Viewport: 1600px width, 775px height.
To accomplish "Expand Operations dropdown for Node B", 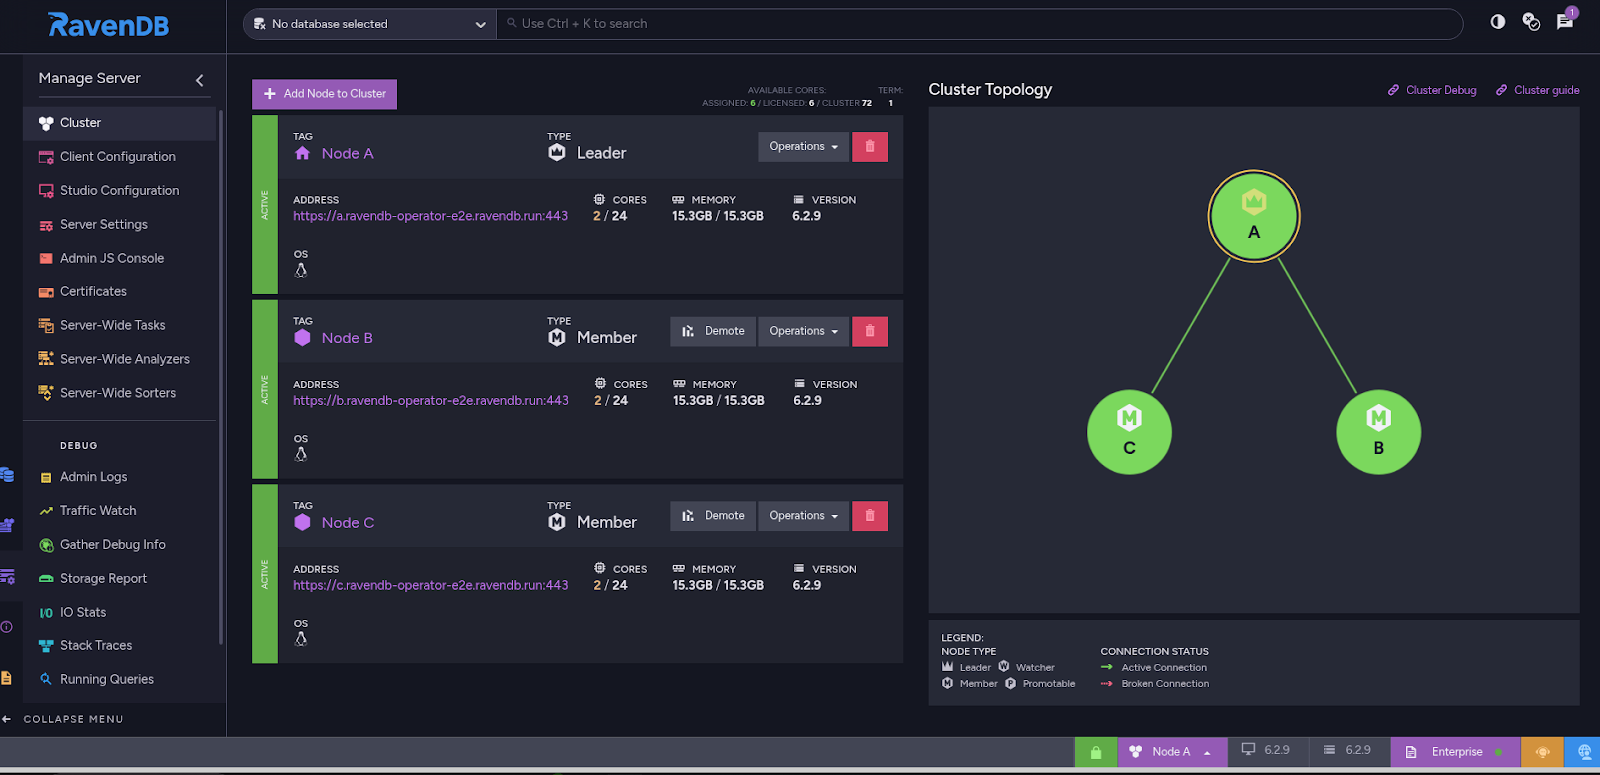I will [803, 331].
